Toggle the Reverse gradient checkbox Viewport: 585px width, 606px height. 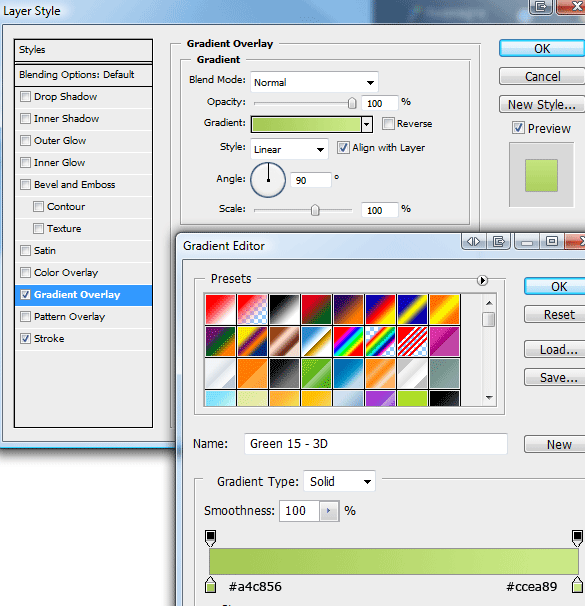pyautogui.click(x=388, y=124)
